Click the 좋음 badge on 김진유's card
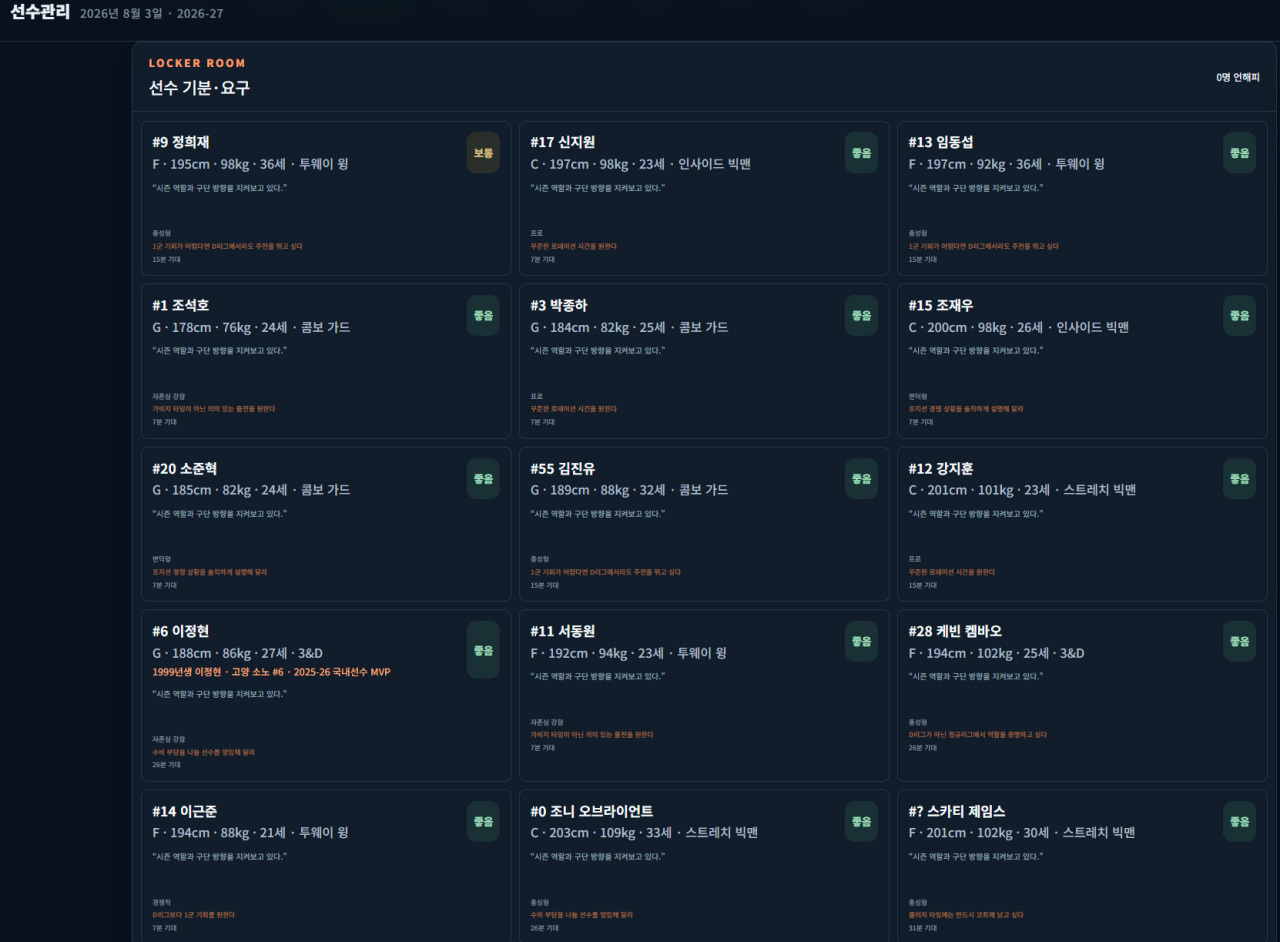The image size is (1280, 942). click(x=861, y=479)
